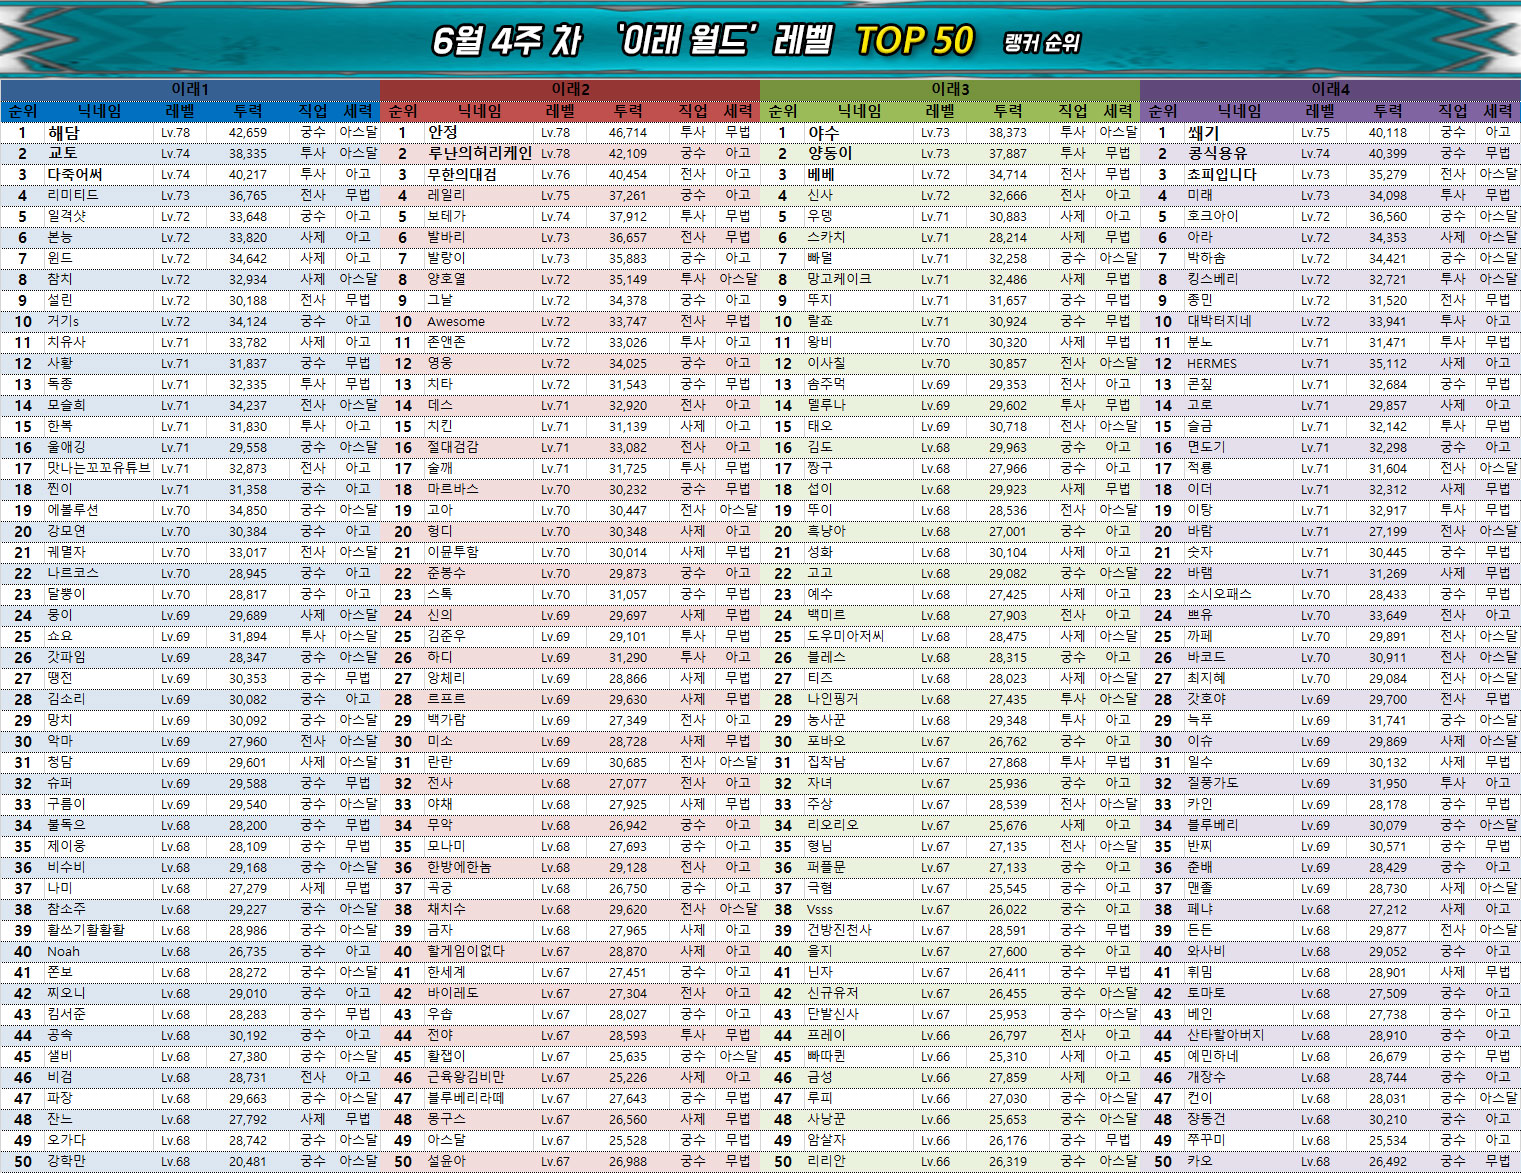Open the 이레4 server header
Screen dimensions: 1521x1173
coord(1330,89)
